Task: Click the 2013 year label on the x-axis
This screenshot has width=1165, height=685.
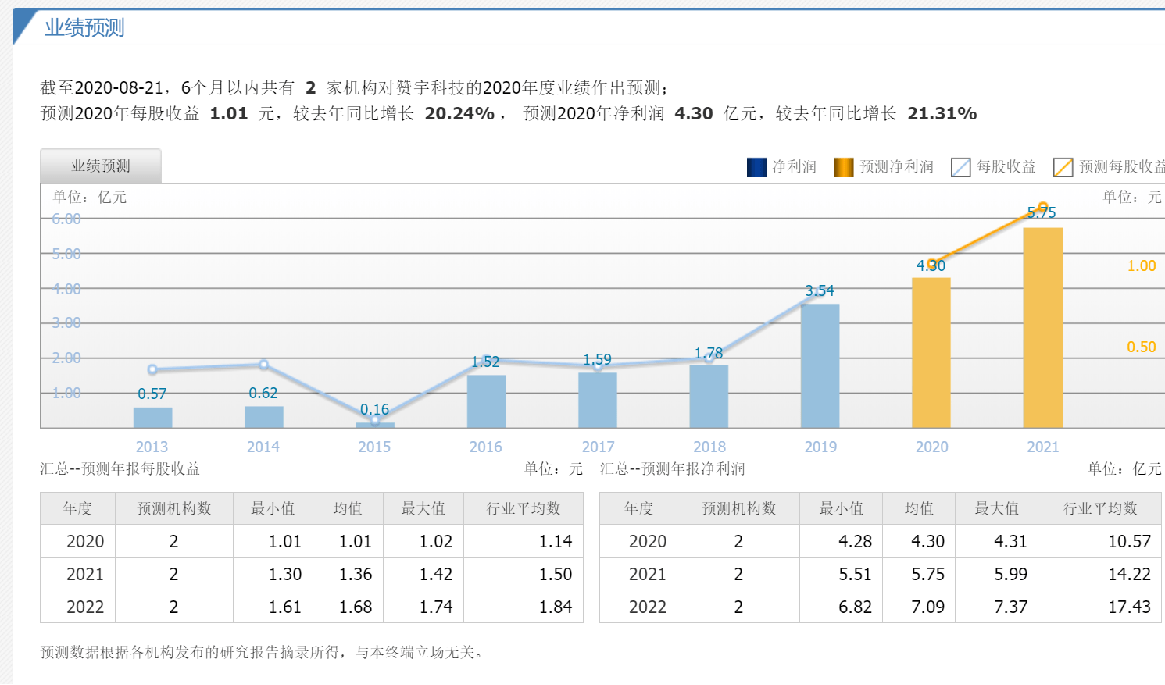Action: pyautogui.click(x=152, y=447)
